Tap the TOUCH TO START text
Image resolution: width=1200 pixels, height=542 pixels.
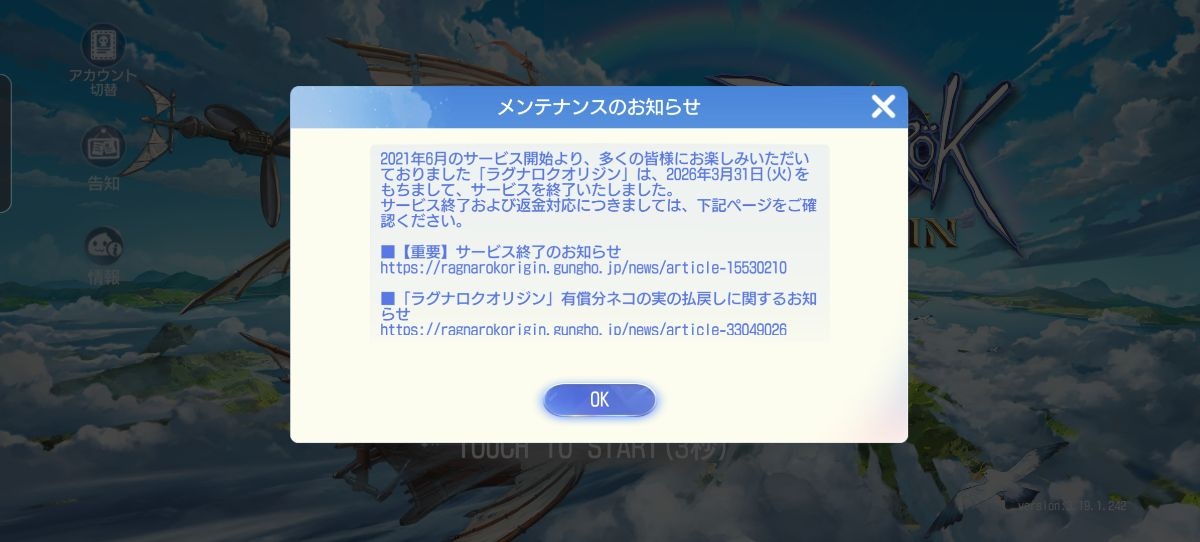point(592,449)
